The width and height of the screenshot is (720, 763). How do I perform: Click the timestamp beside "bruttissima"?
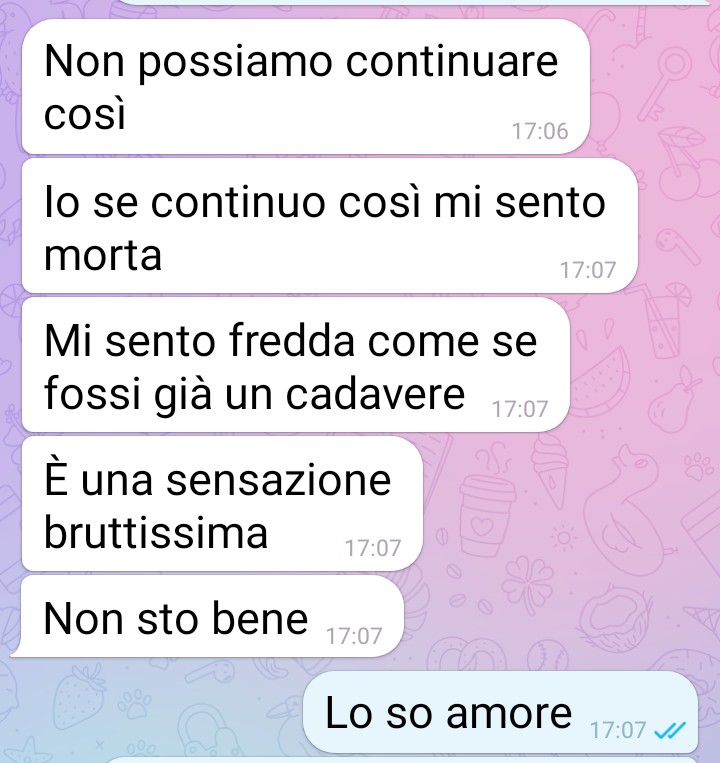[x=373, y=548]
